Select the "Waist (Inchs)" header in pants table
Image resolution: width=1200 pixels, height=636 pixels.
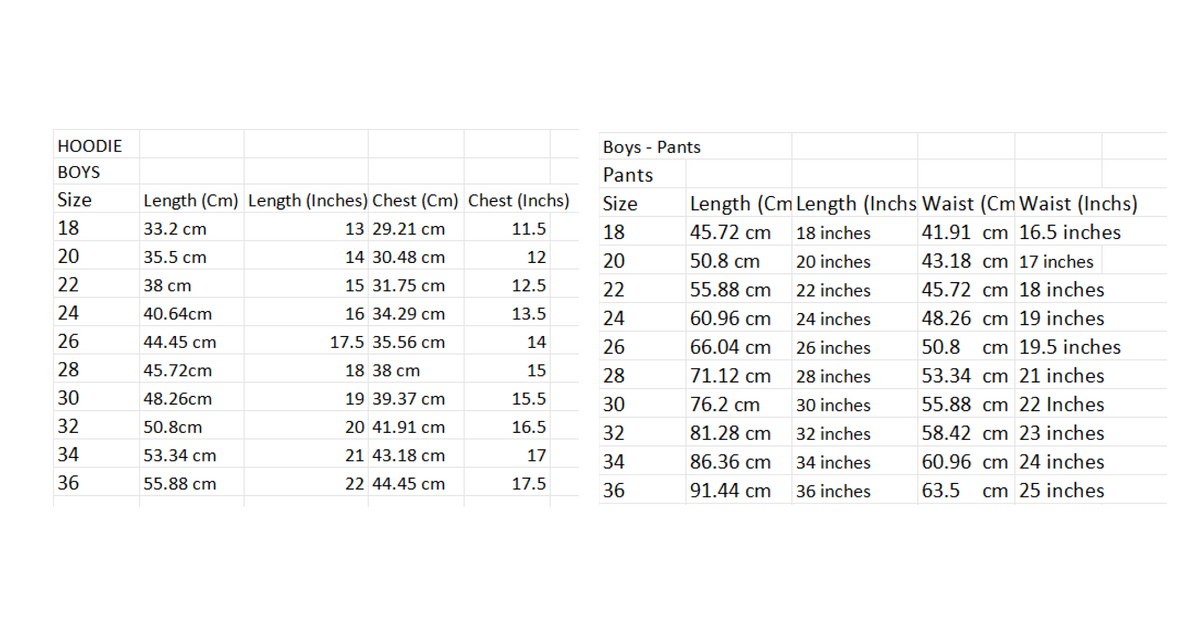click(x=1078, y=204)
